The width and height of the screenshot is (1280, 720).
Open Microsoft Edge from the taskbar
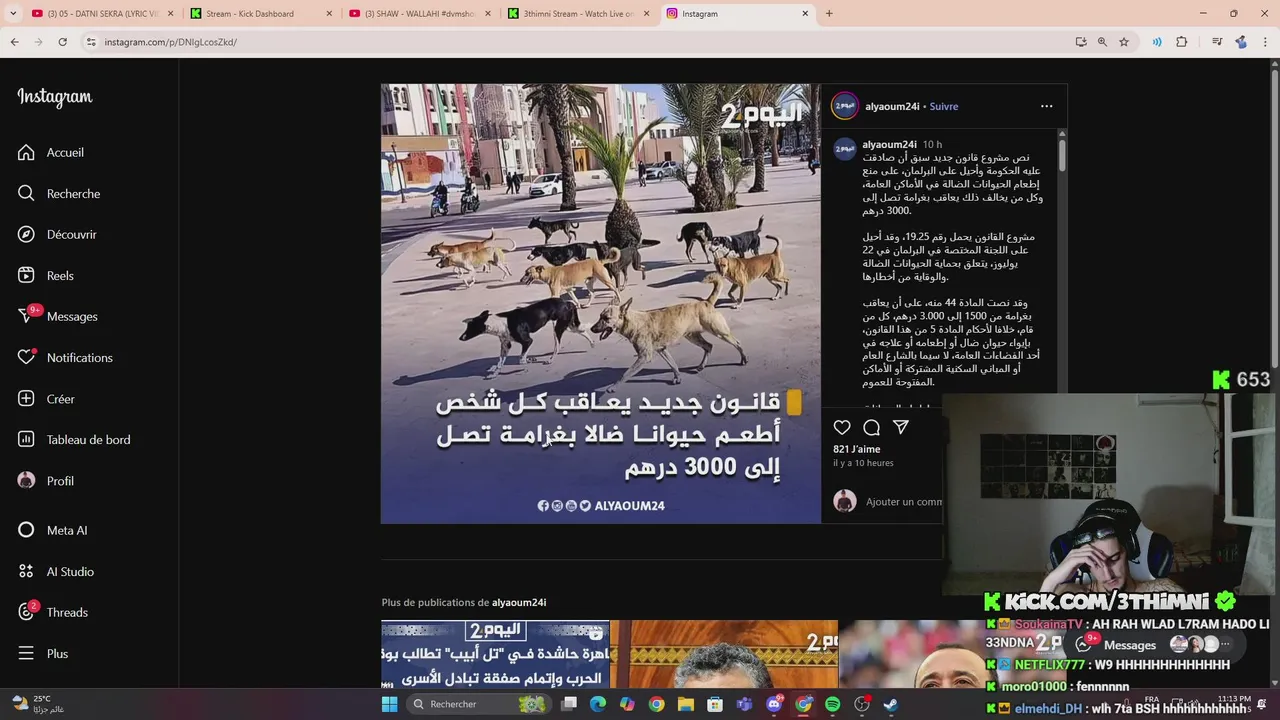point(598,704)
